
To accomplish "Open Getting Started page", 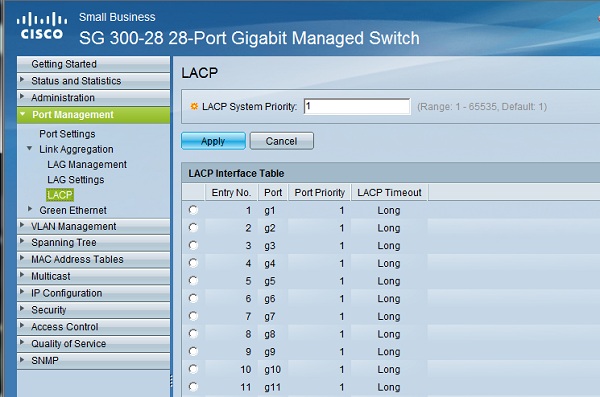I will tap(93, 64).
